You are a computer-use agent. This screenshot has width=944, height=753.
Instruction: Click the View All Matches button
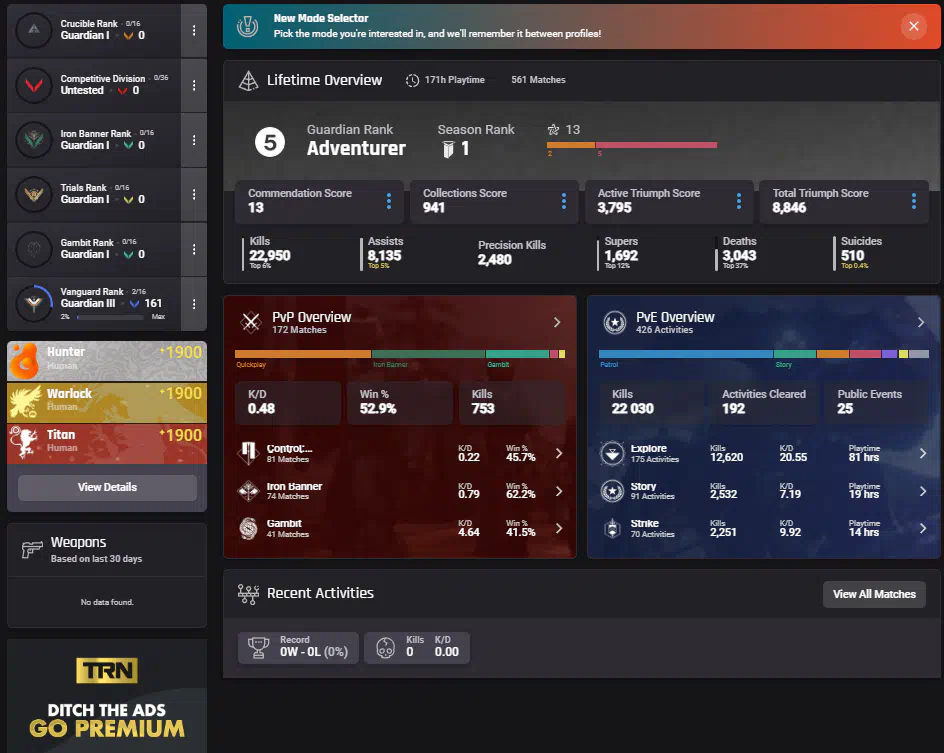pos(874,594)
